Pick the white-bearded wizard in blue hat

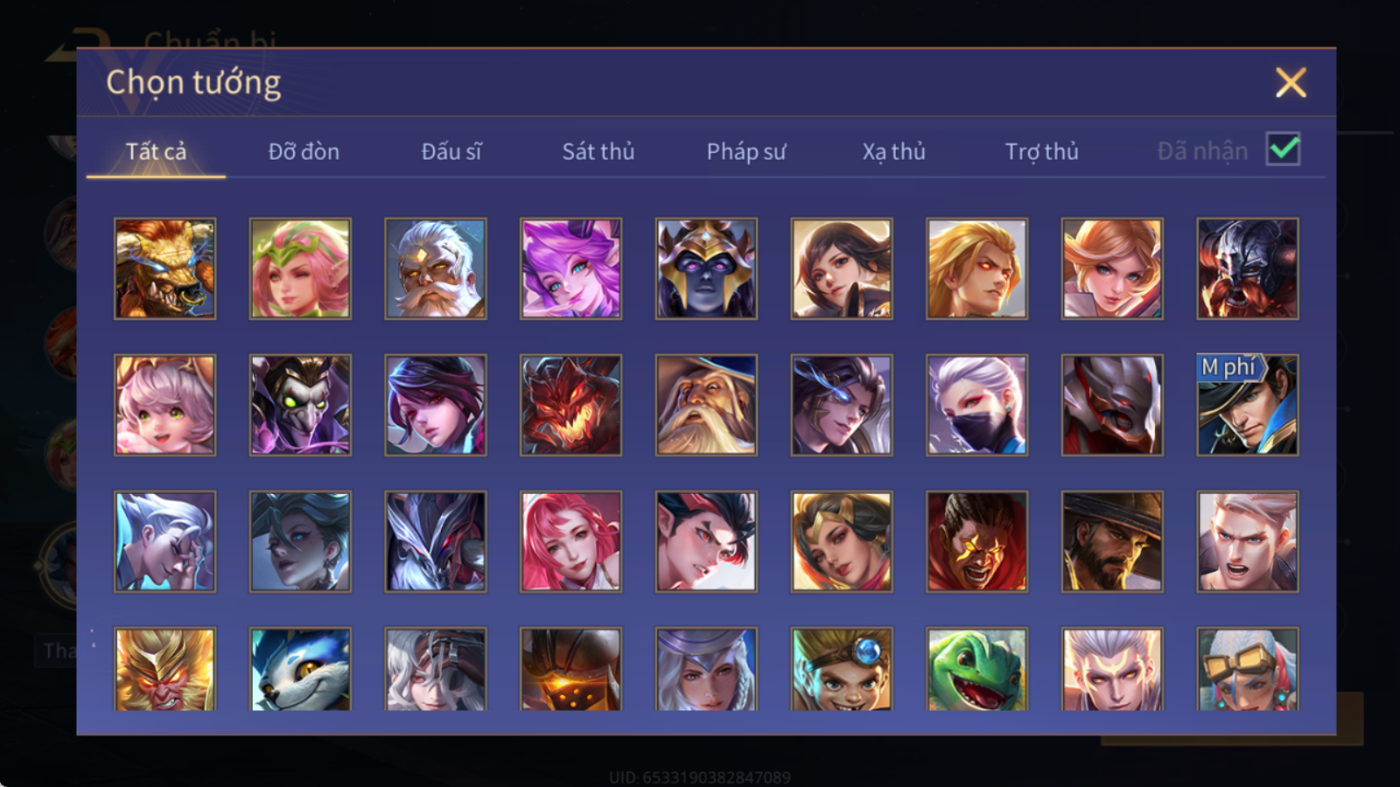tap(706, 405)
